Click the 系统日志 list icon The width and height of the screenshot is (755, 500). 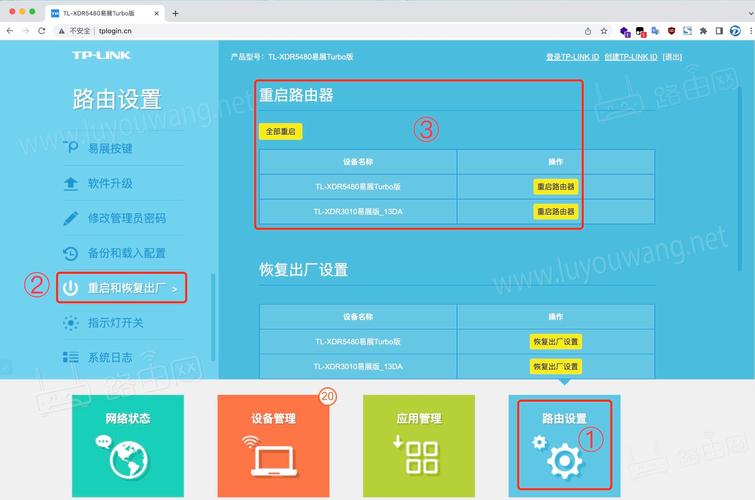click(x=70, y=357)
